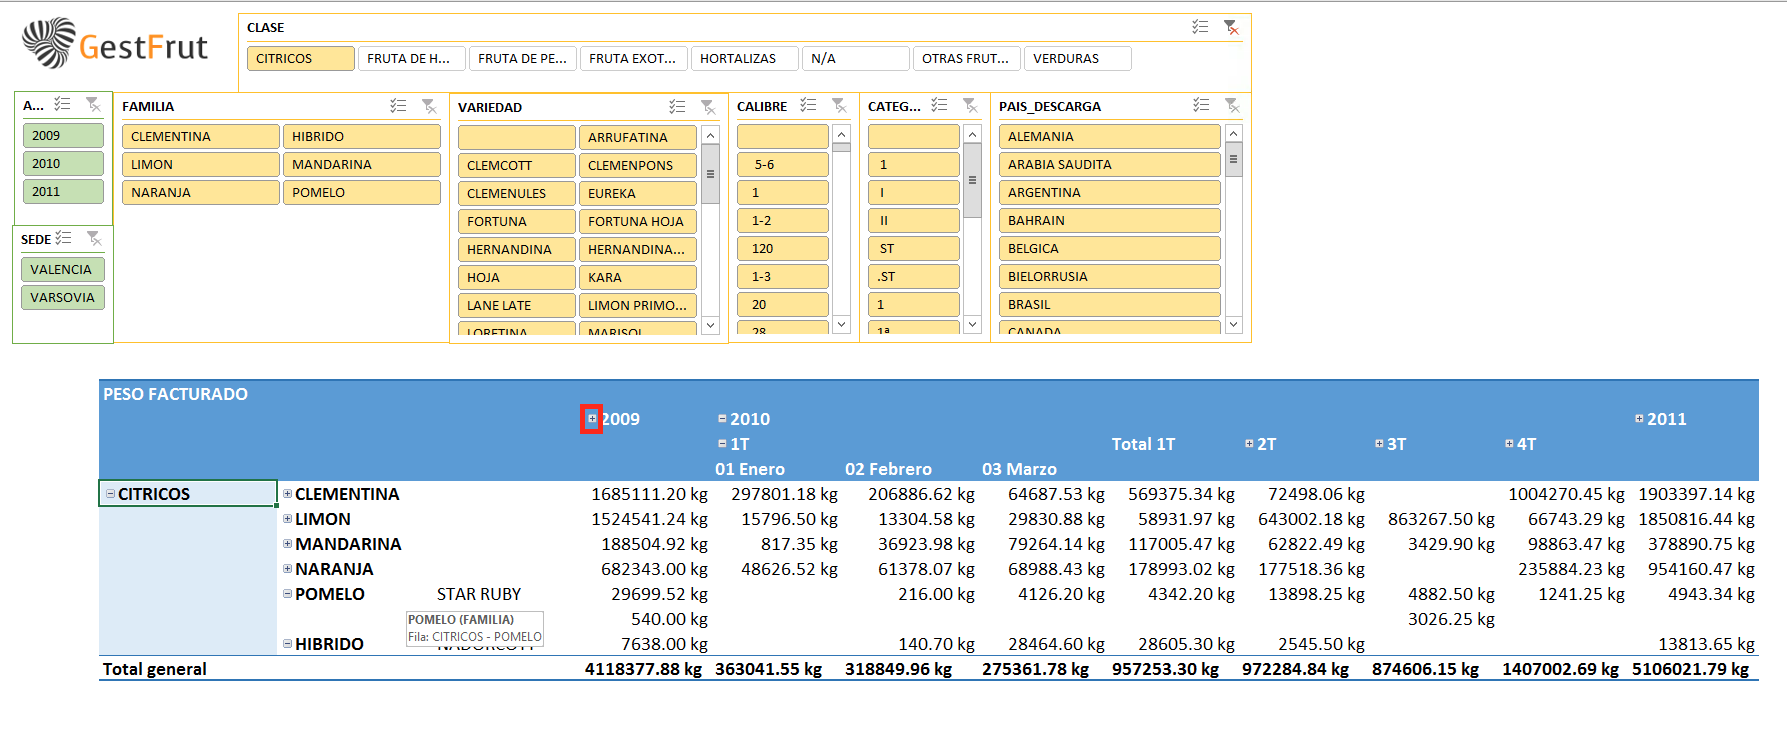Screen dimensions: 1787x736
Task: Collapse the 1T quarter column group
Action: coord(722,444)
